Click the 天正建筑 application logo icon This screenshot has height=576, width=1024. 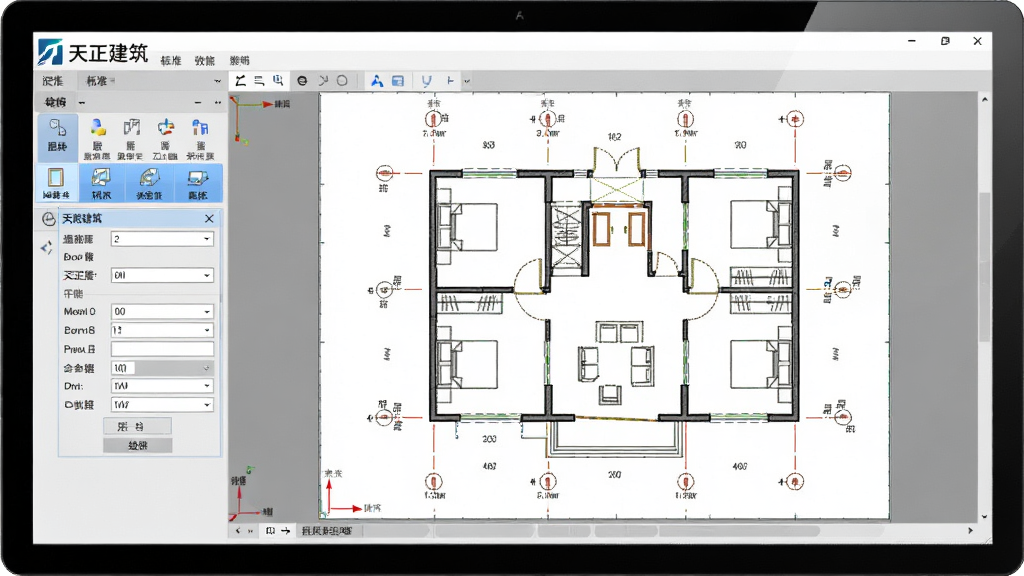point(50,52)
